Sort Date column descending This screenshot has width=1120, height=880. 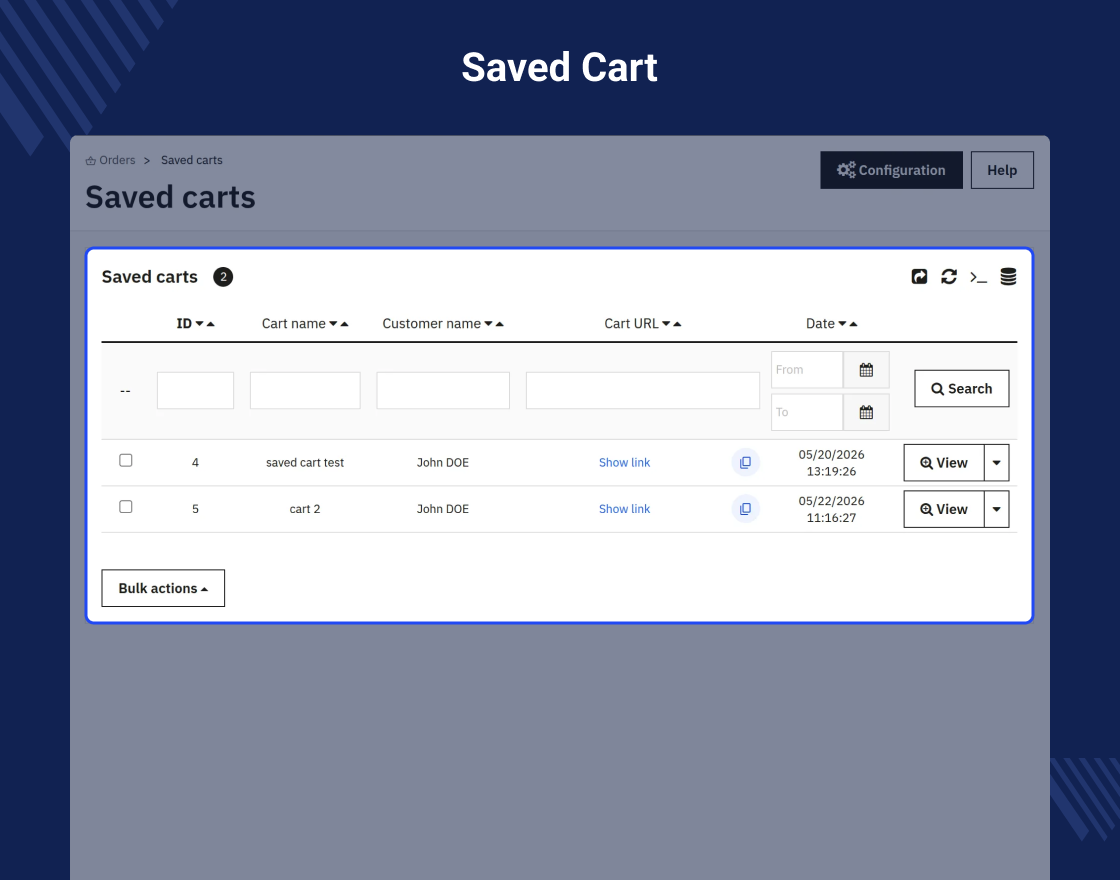(x=842, y=324)
